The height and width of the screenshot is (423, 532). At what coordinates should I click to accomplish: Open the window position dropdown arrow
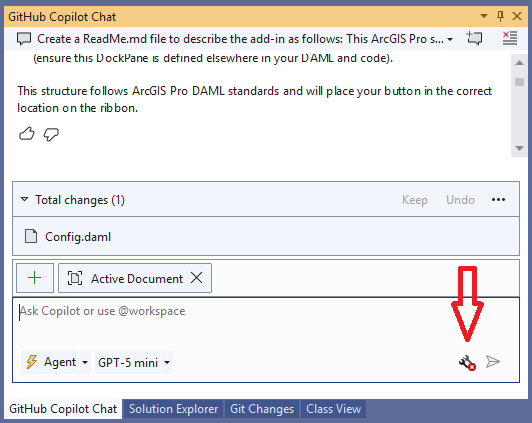click(x=484, y=16)
